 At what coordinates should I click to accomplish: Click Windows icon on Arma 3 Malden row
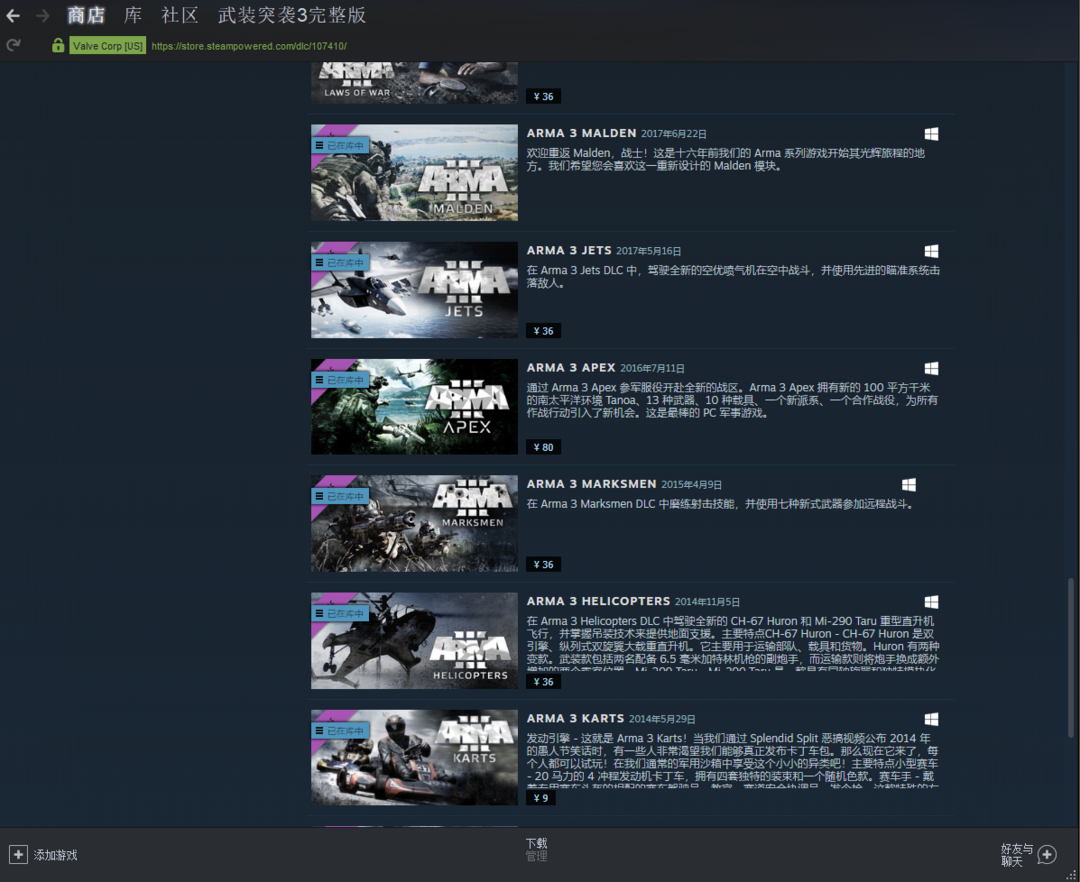point(931,134)
